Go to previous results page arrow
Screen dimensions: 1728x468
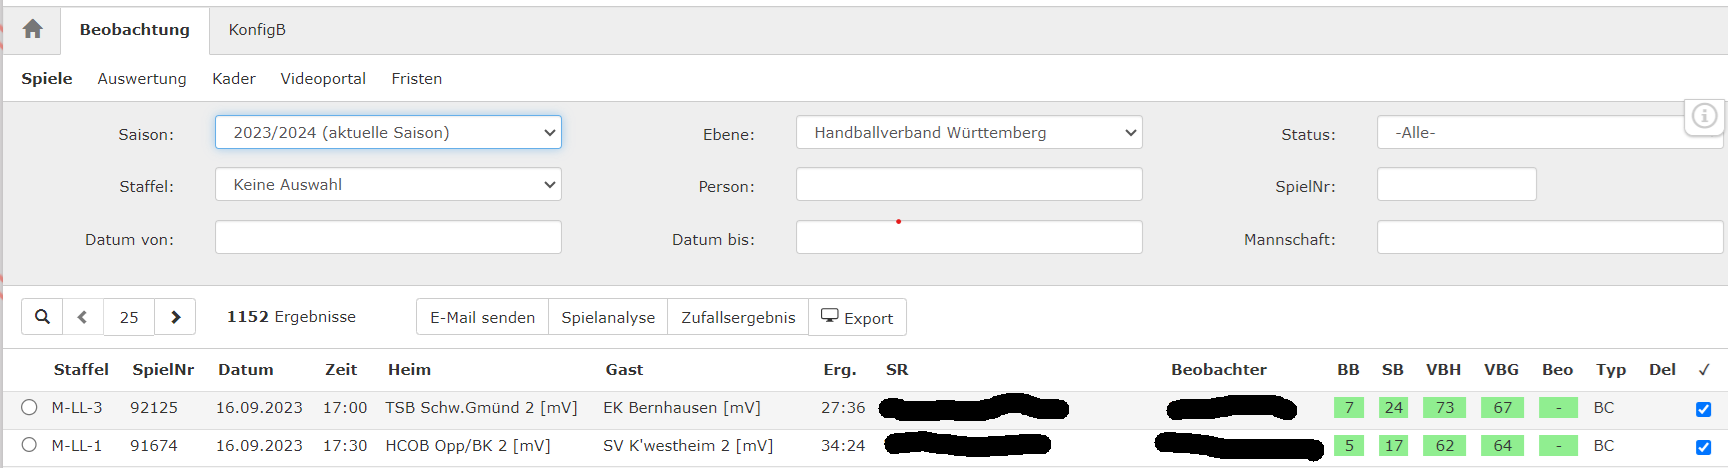[x=83, y=317]
